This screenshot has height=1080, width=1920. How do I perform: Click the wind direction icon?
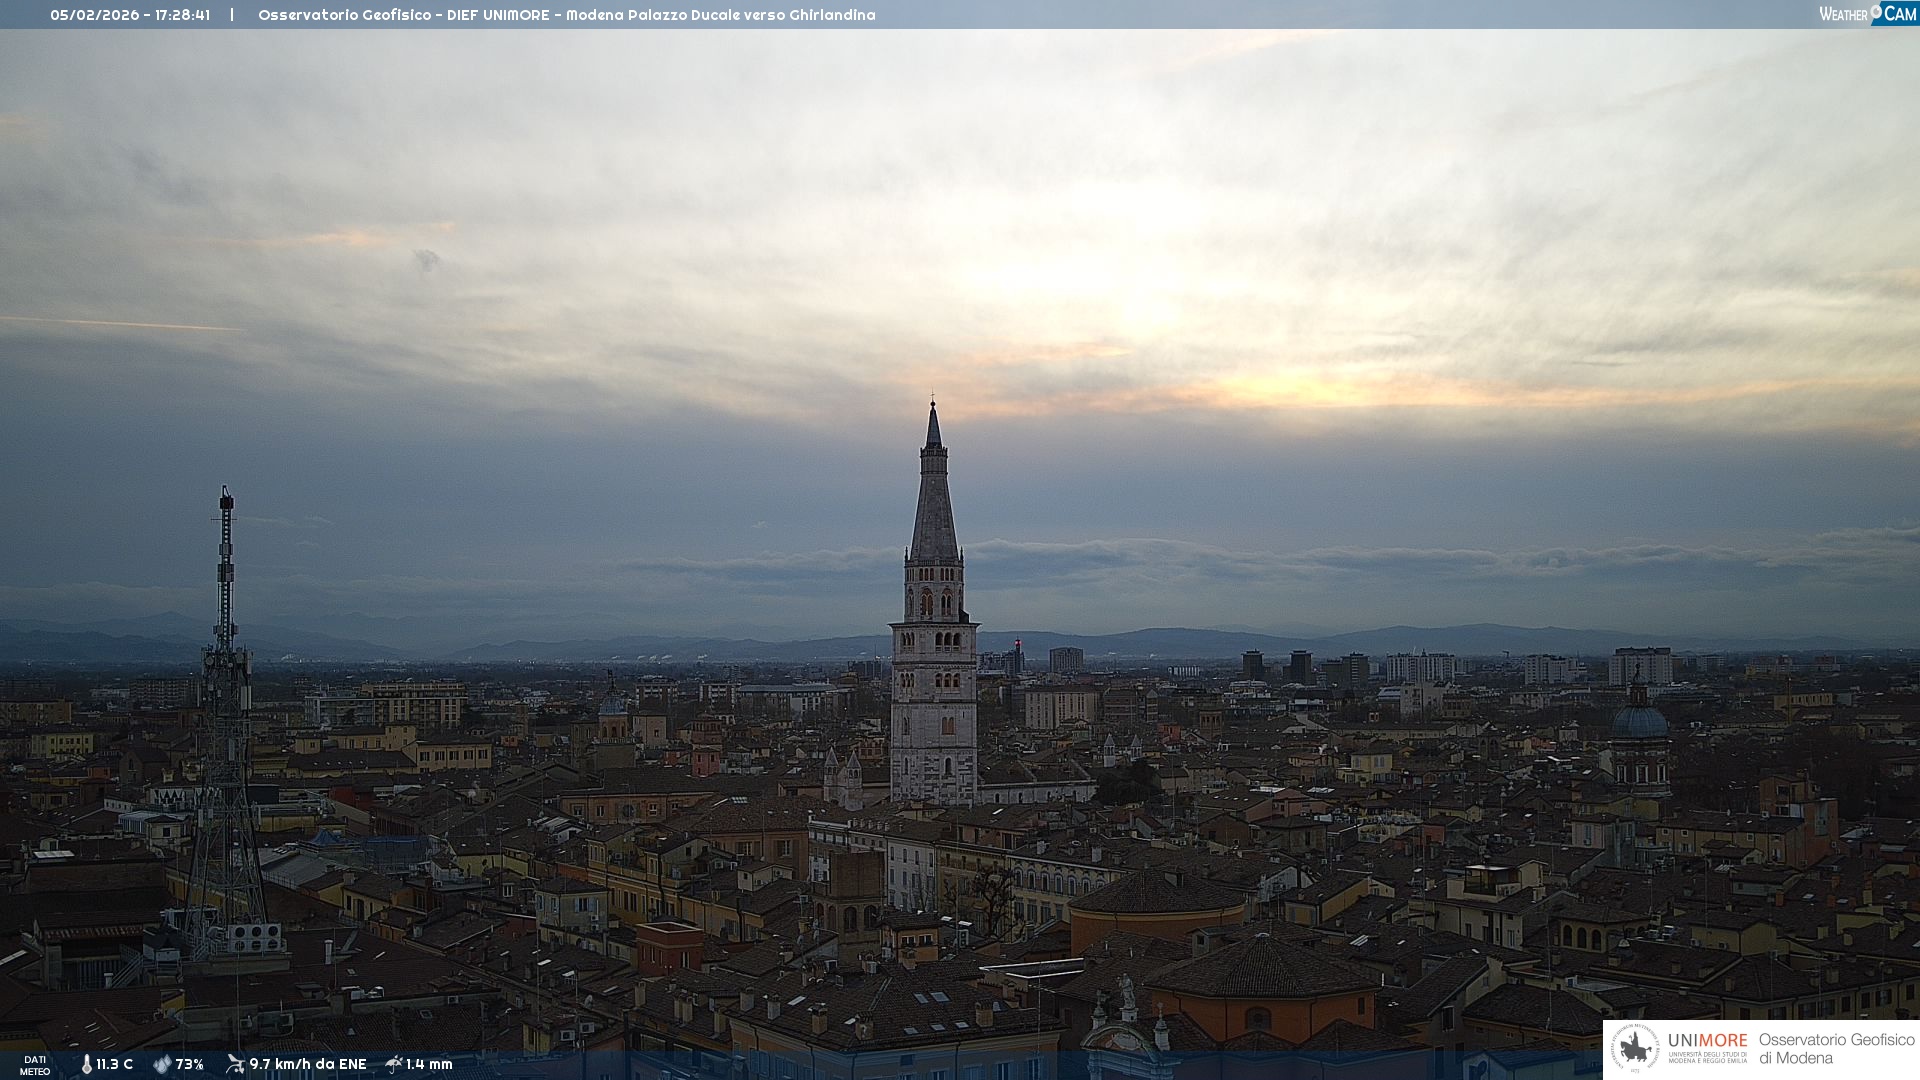click(x=235, y=1064)
